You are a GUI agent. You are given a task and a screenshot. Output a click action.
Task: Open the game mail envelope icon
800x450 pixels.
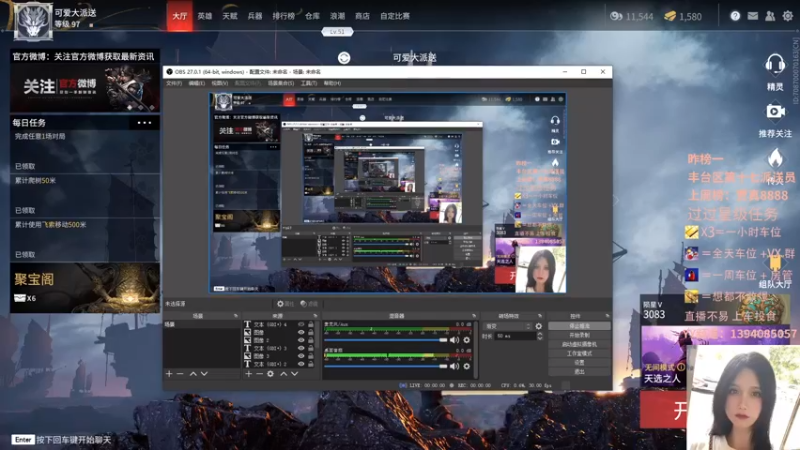(x=753, y=16)
